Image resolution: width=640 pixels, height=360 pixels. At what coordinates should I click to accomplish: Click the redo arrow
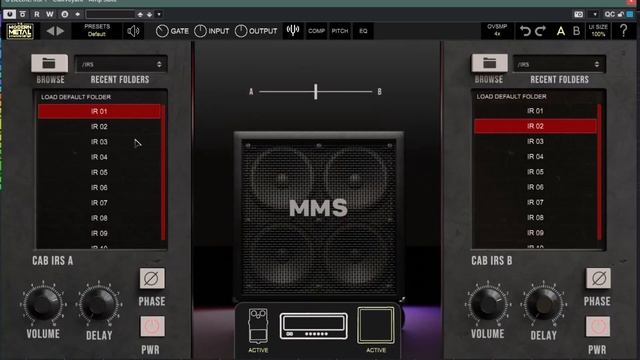540,31
